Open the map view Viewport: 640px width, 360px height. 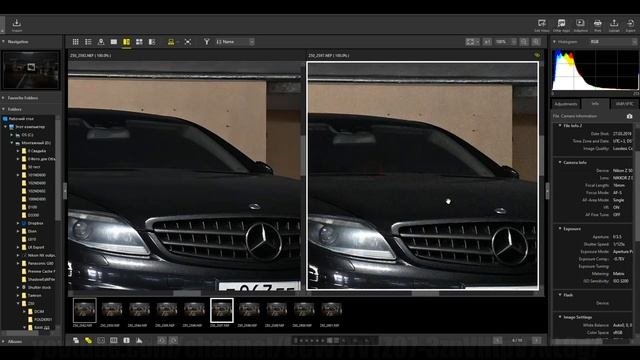click(101, 42)
